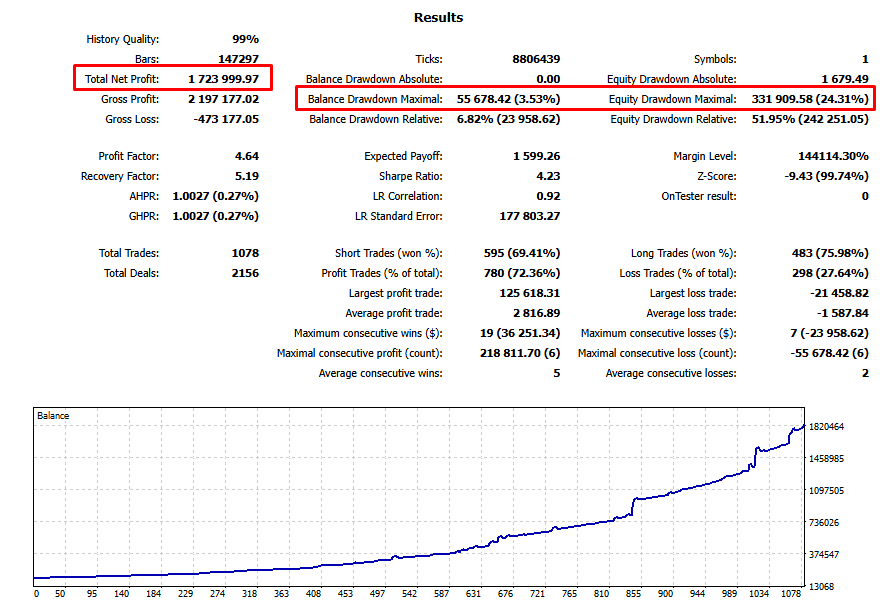Select Average consecutive wins value 5
Screen dimensions: 885x613
click(557, 373)
